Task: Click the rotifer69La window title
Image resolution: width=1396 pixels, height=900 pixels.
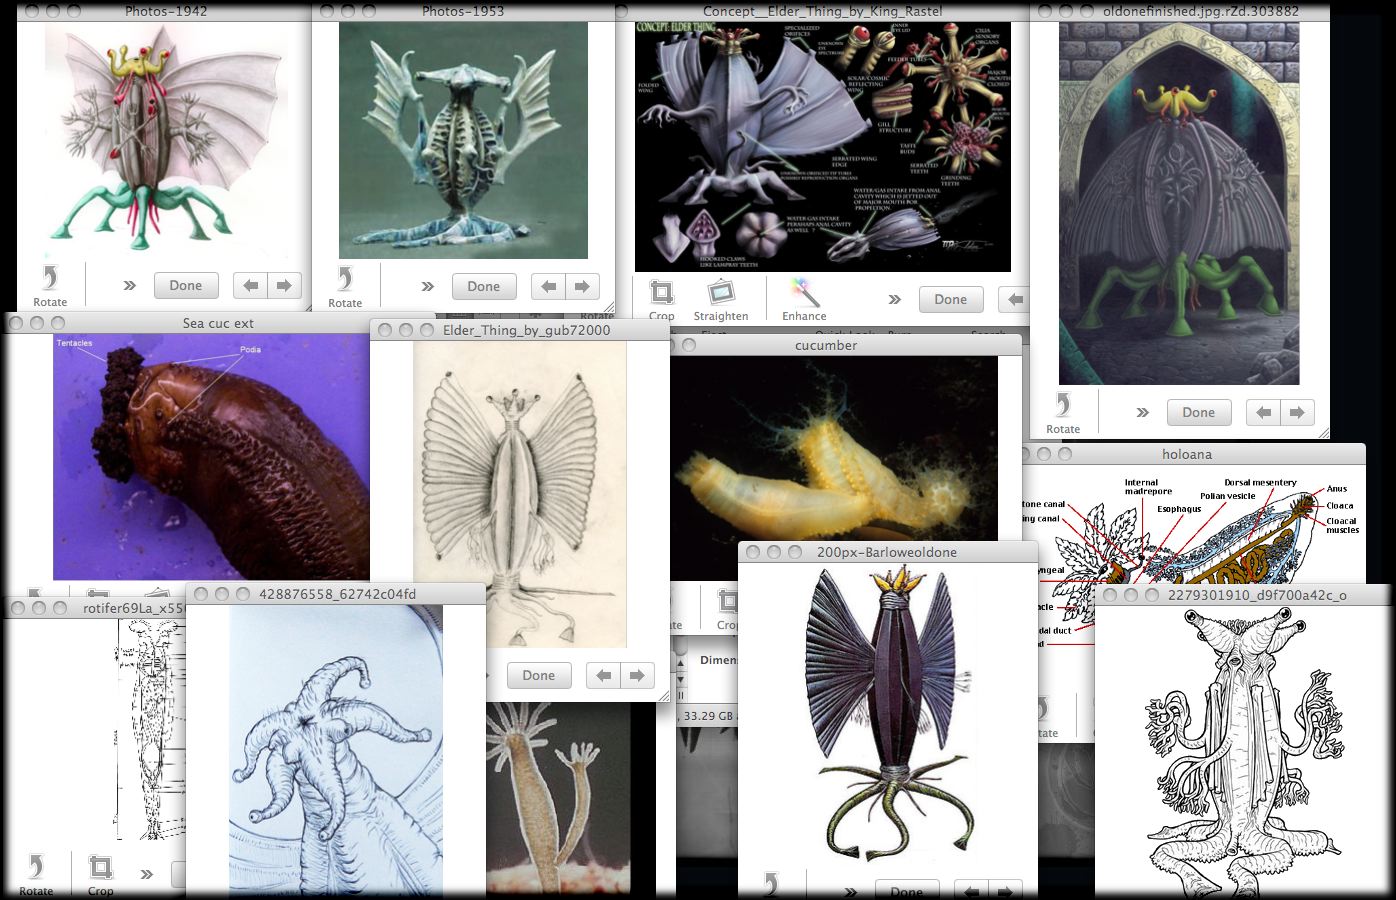Action: (x=134, y=608)
